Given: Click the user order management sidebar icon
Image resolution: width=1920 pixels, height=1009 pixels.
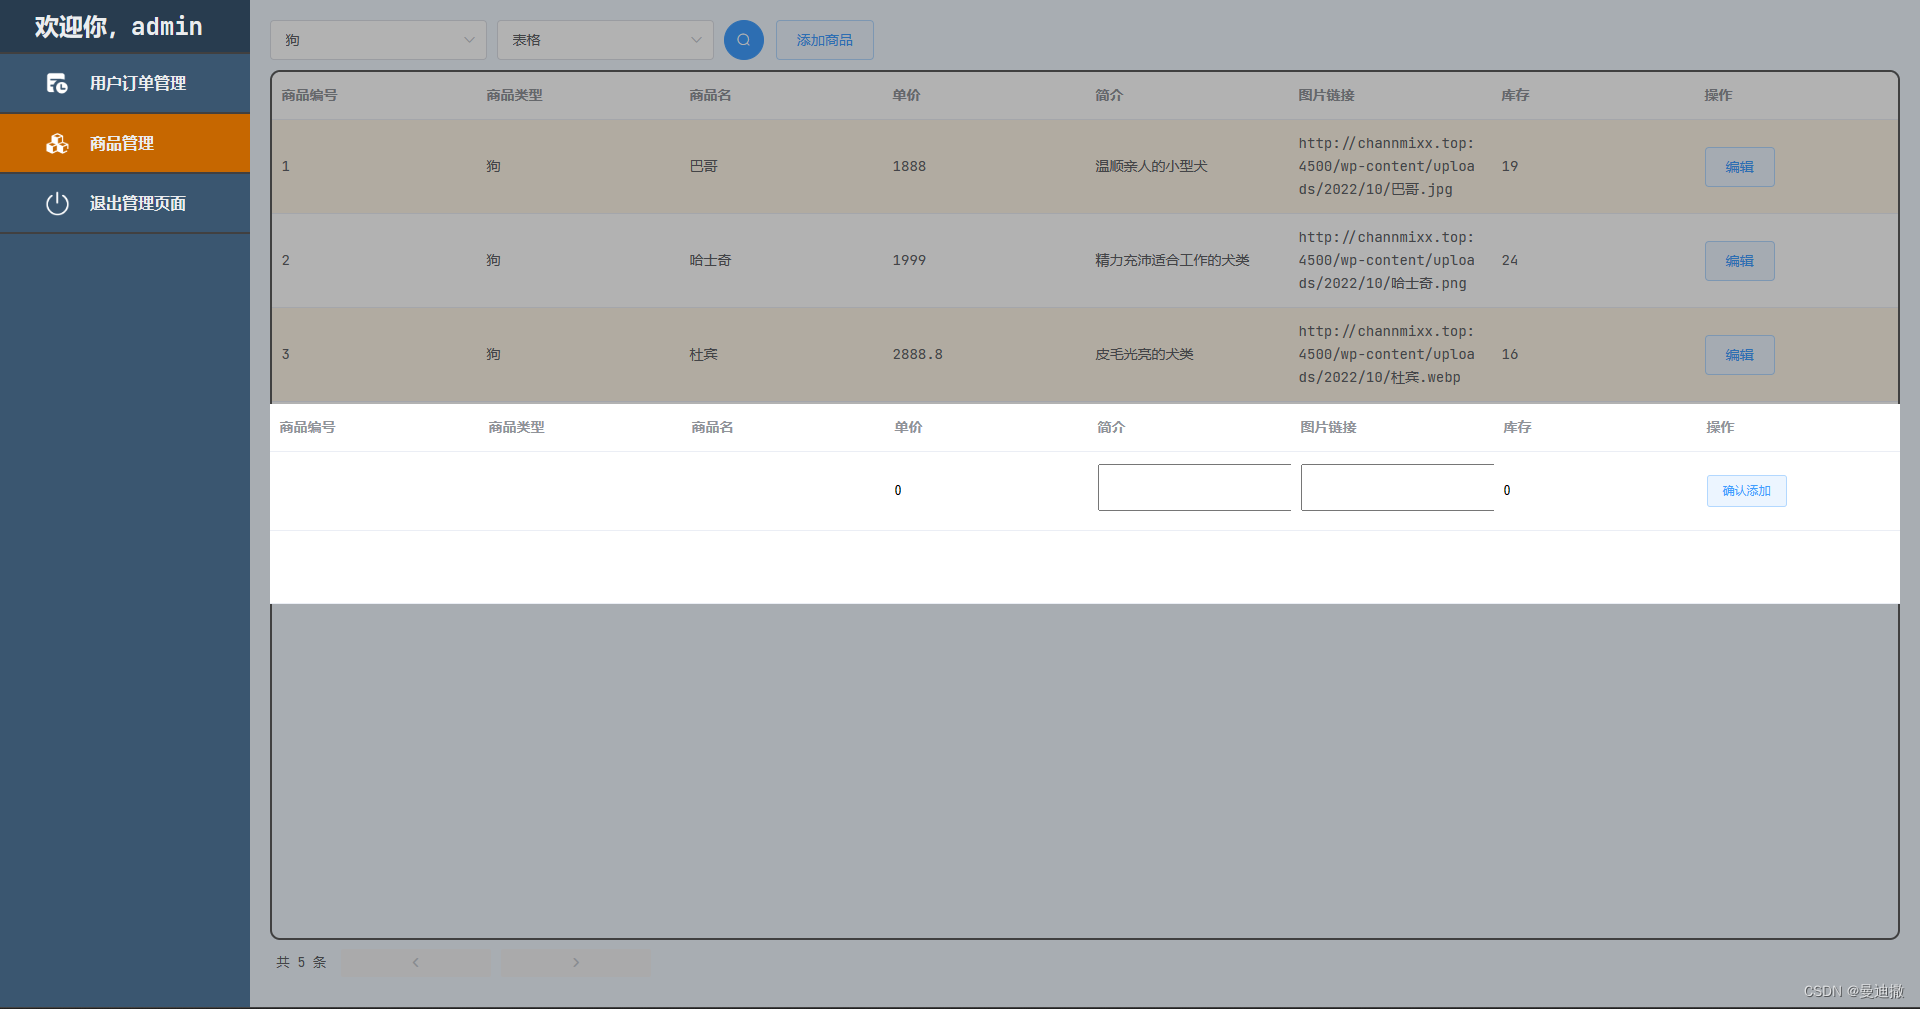Looking at the screenshot, I should pos(57,84).
